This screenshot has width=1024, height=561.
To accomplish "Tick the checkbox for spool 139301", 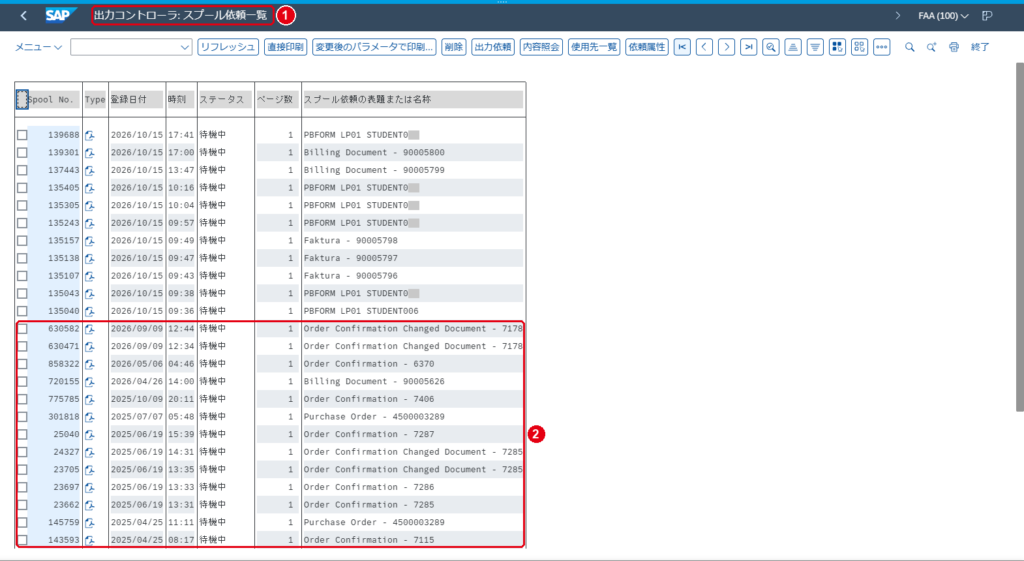I will tap(22, 152).
